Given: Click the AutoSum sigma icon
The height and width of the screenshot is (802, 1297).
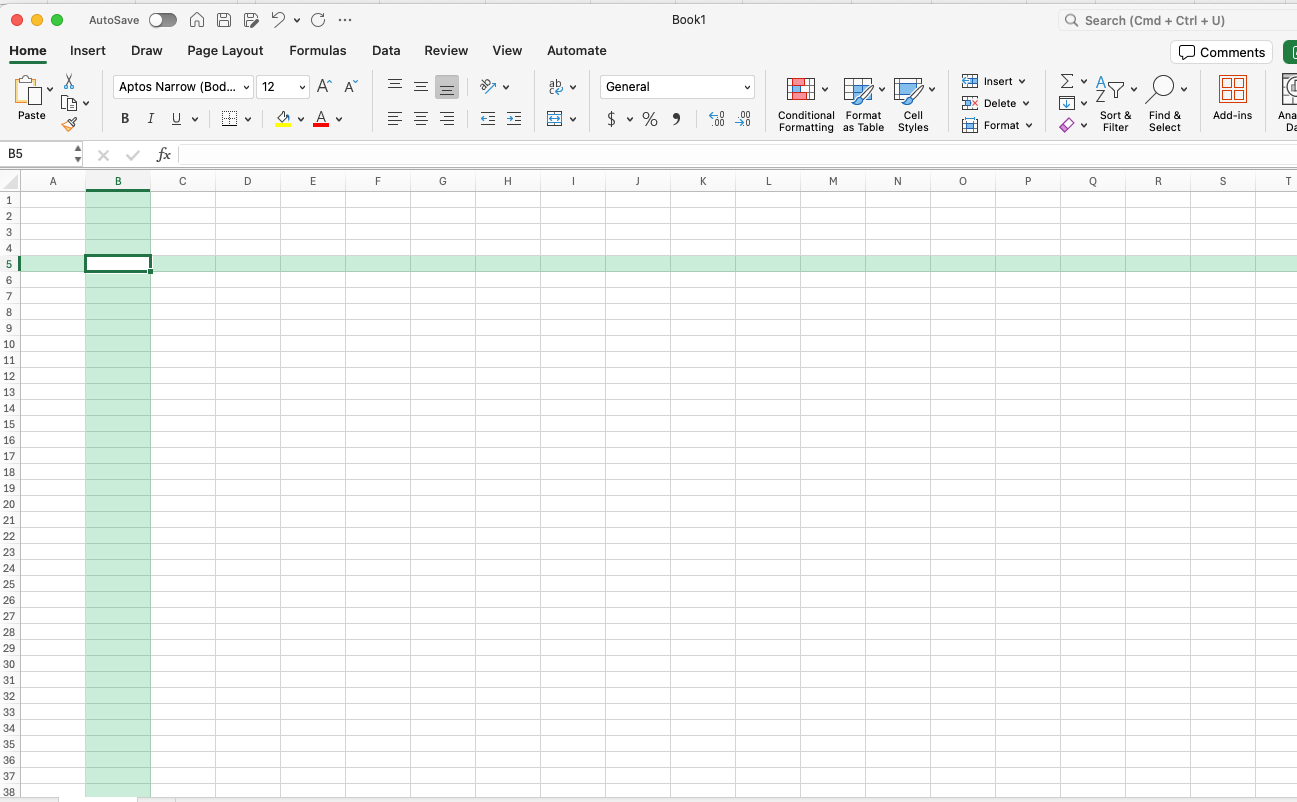Looking at the screenshot, I should point(1067,81).
